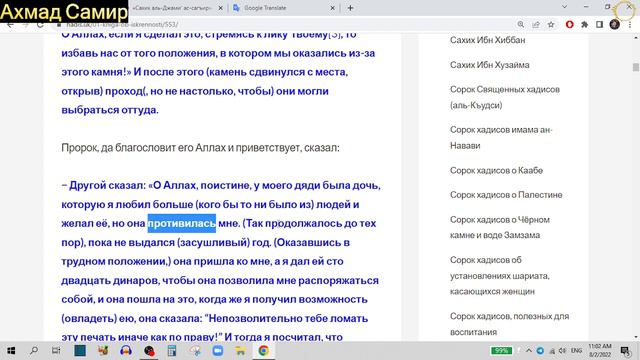Viewport: 640px width, 360px height.
Task: Open Сорок хадисов, полезных для воспитания
Action: tap(509, 324)
